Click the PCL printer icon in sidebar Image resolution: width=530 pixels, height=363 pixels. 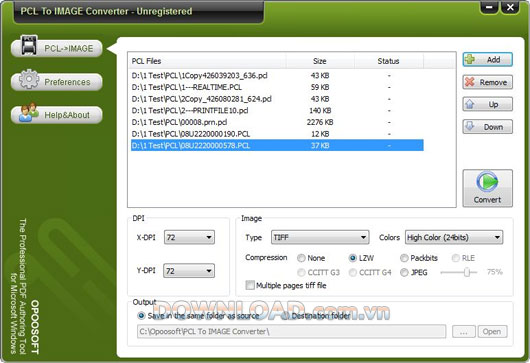29,45
